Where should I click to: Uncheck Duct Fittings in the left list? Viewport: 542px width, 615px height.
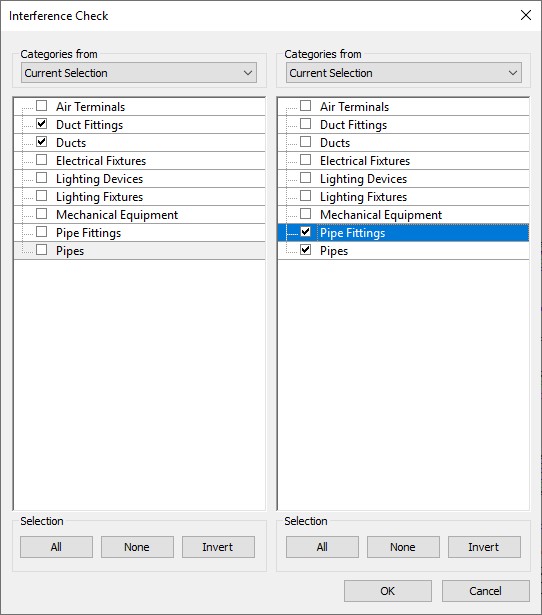(42, 124)
